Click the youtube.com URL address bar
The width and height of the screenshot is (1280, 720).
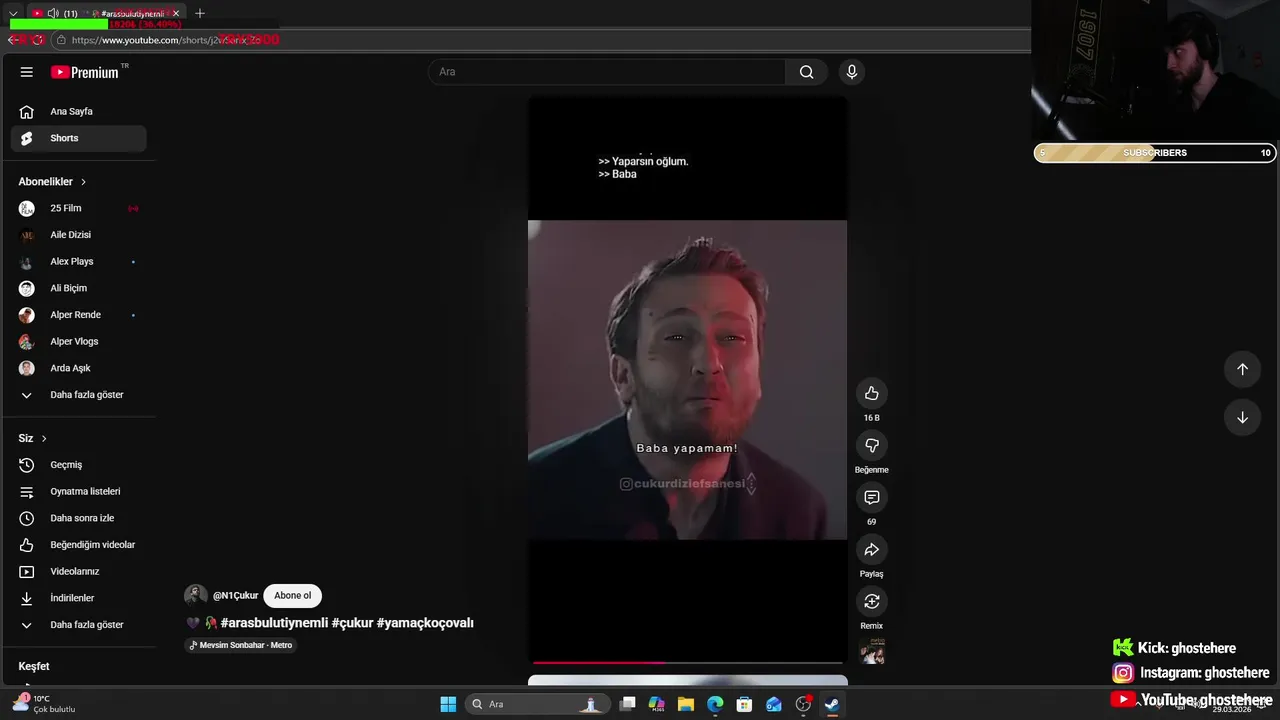tap(540, 40)
